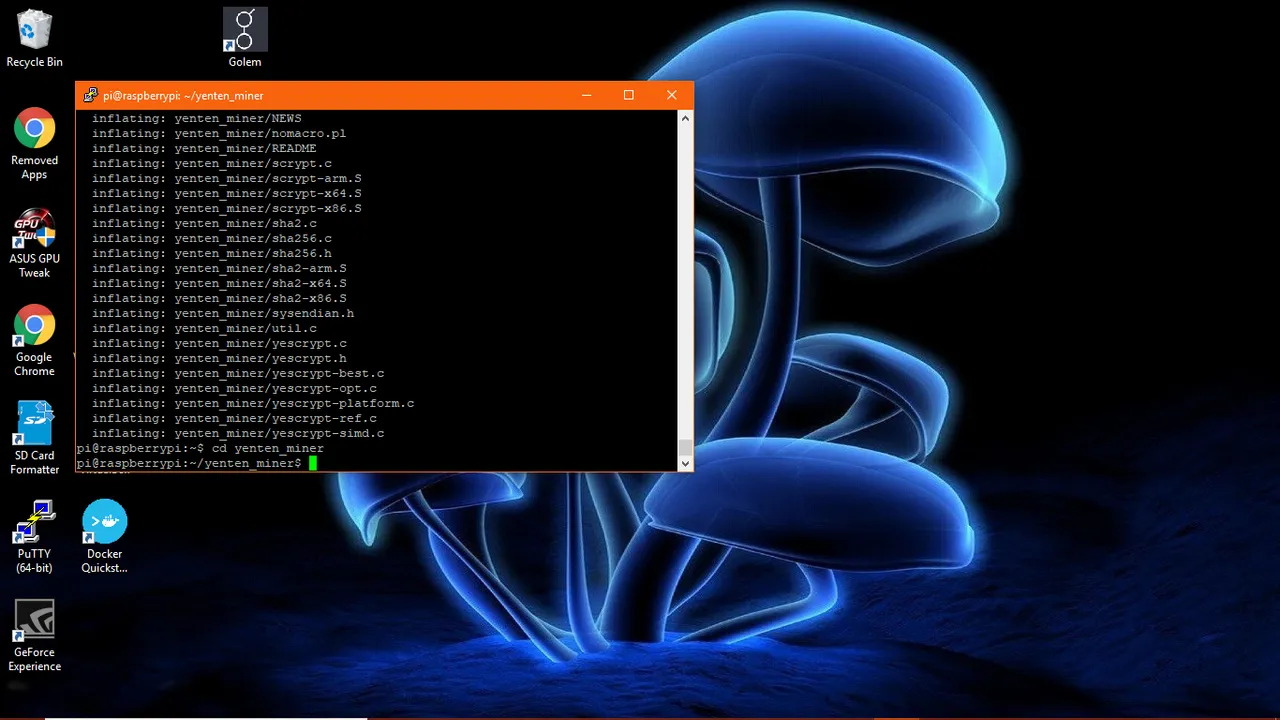1280x720 pixels.
Task: Click the line 'inflating: yenten_miner/yescrypt-opt.c'
Action: 234,388
